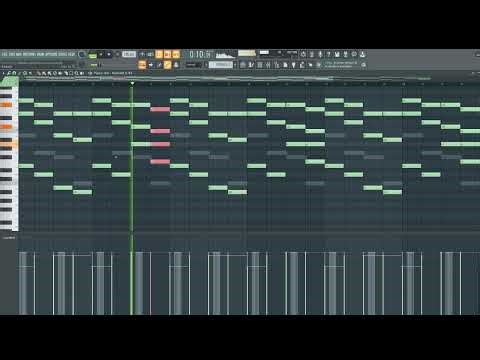Select the Draw pencil tool
Viewport: 480px width, 360px height.
click(x=38, y=73)
